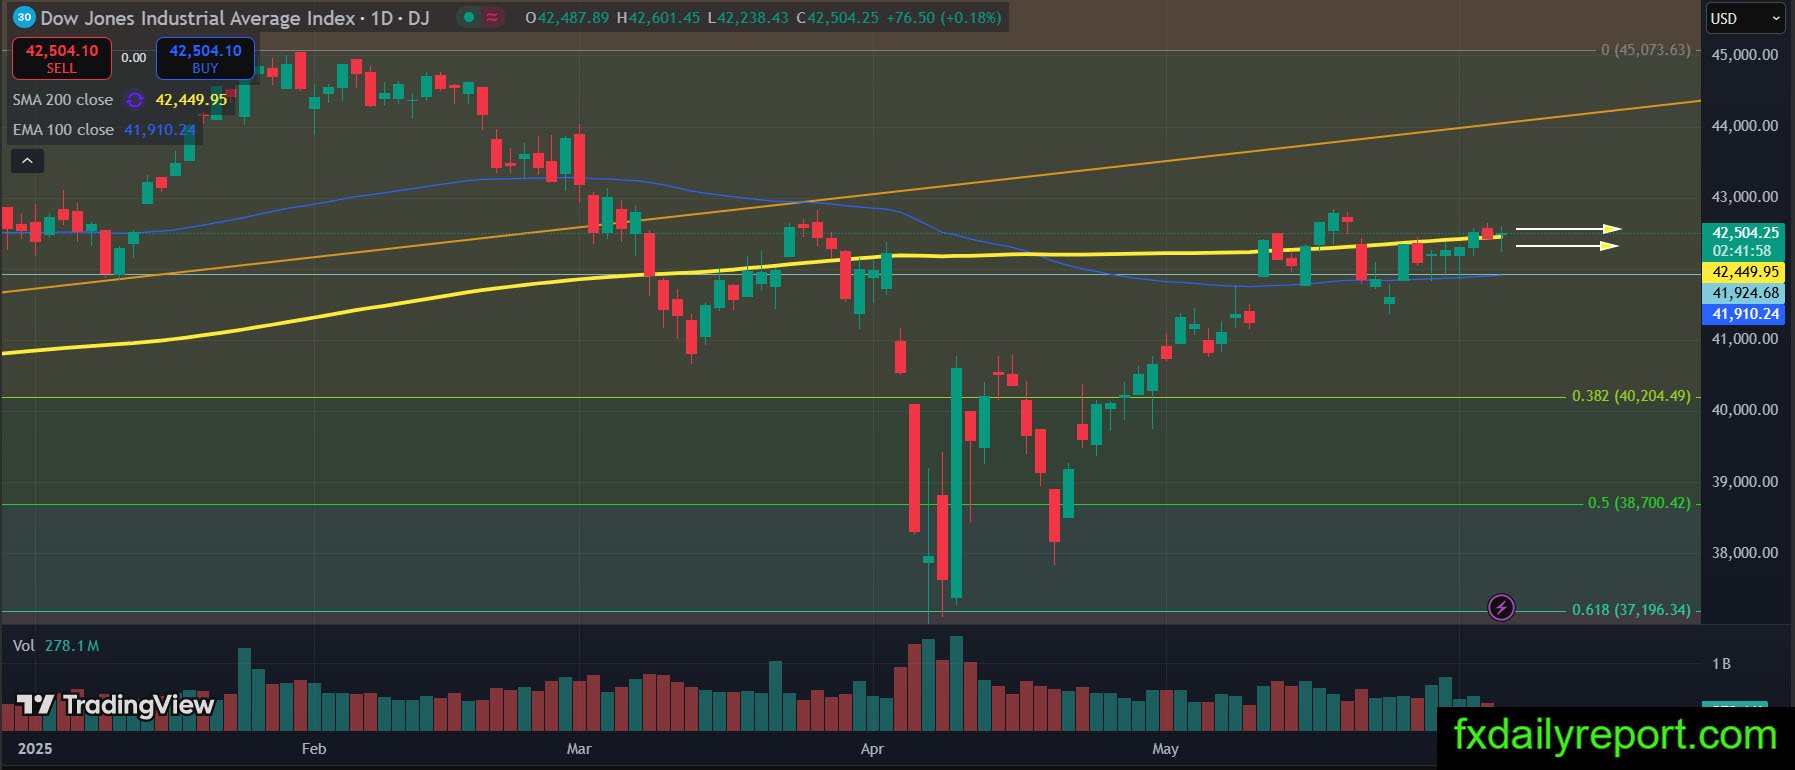Click the low value L42,238.43
The width and height of the screenshot is (1795, 770).
[748, 18]
